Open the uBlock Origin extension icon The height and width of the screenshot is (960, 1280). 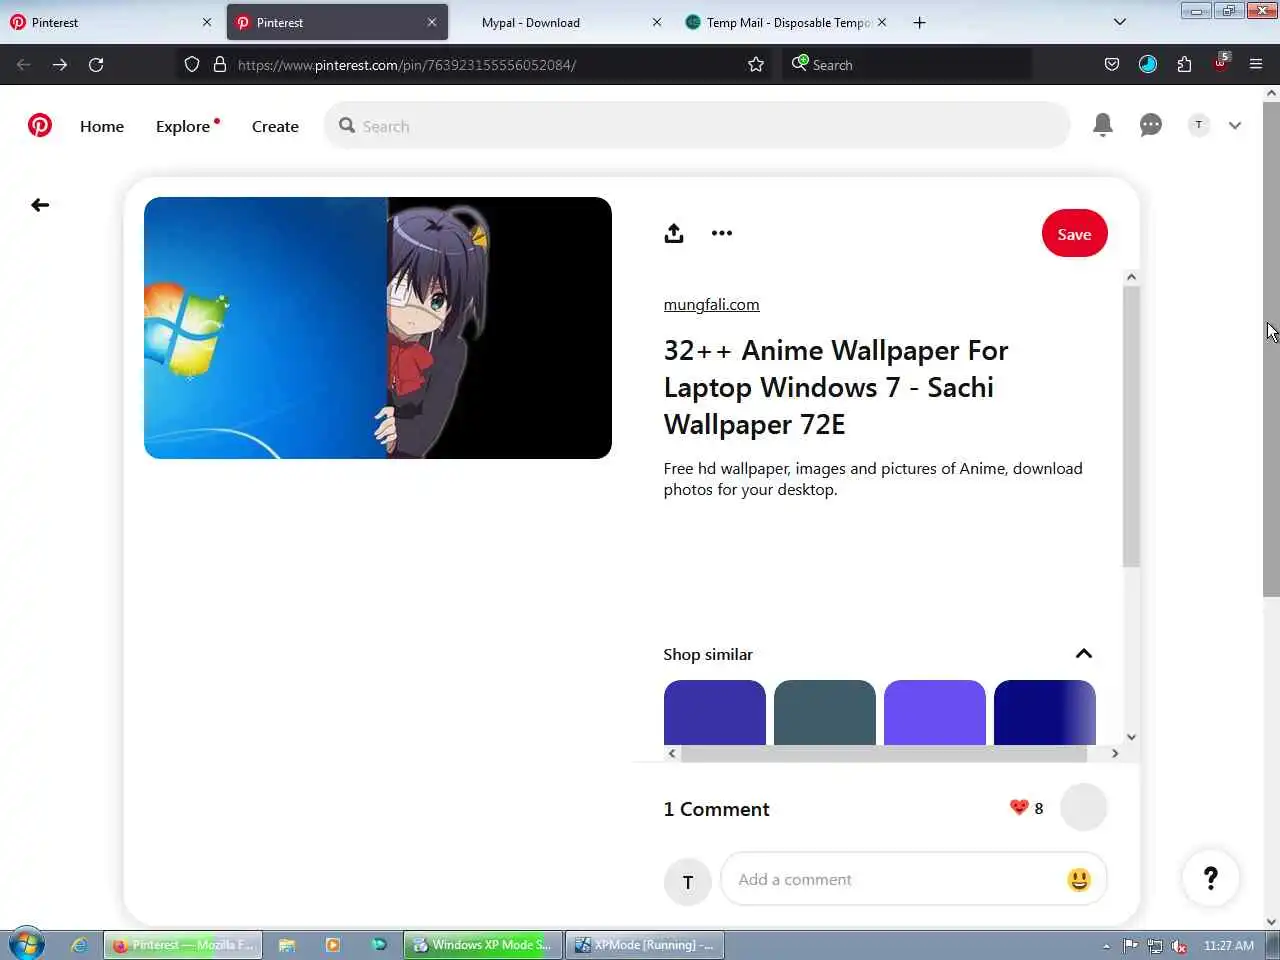(x=1221, y=63)
